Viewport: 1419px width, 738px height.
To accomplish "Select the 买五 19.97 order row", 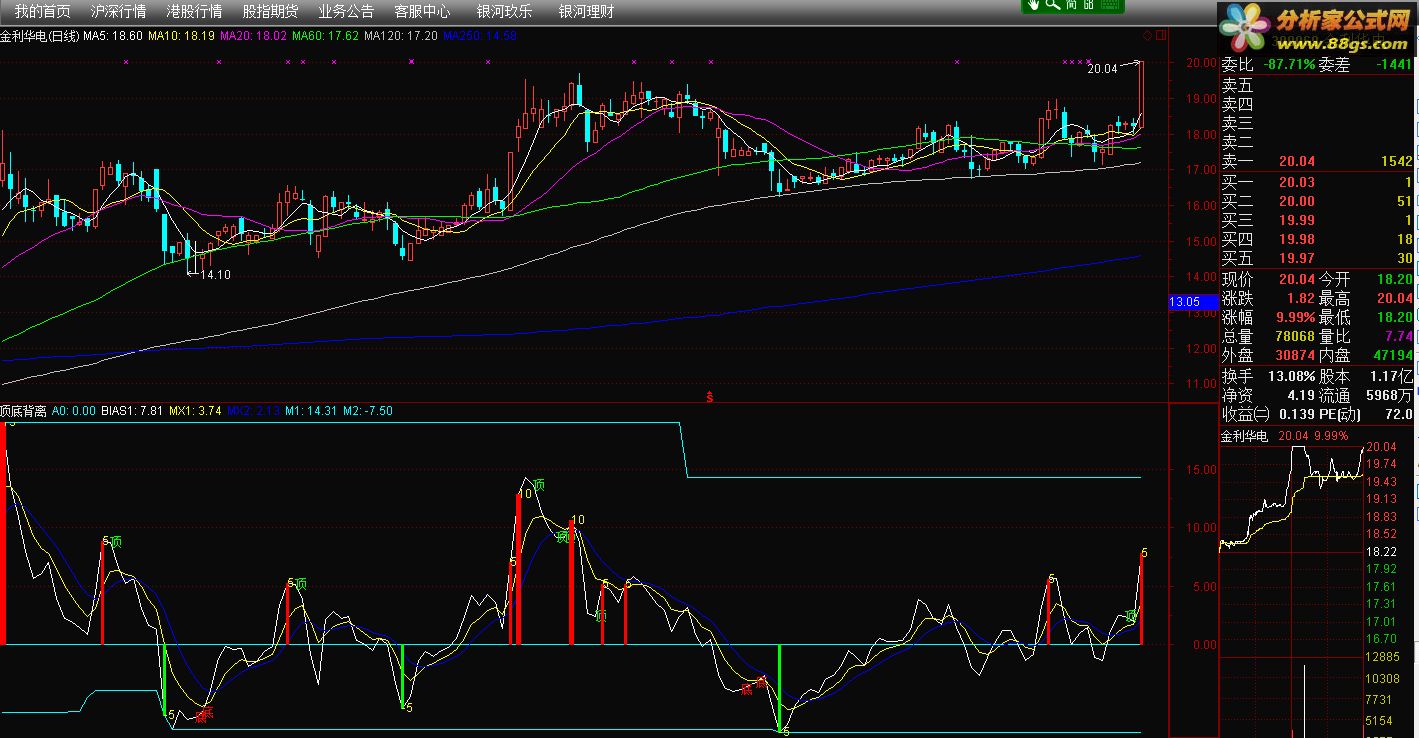I will point(1318,258).
